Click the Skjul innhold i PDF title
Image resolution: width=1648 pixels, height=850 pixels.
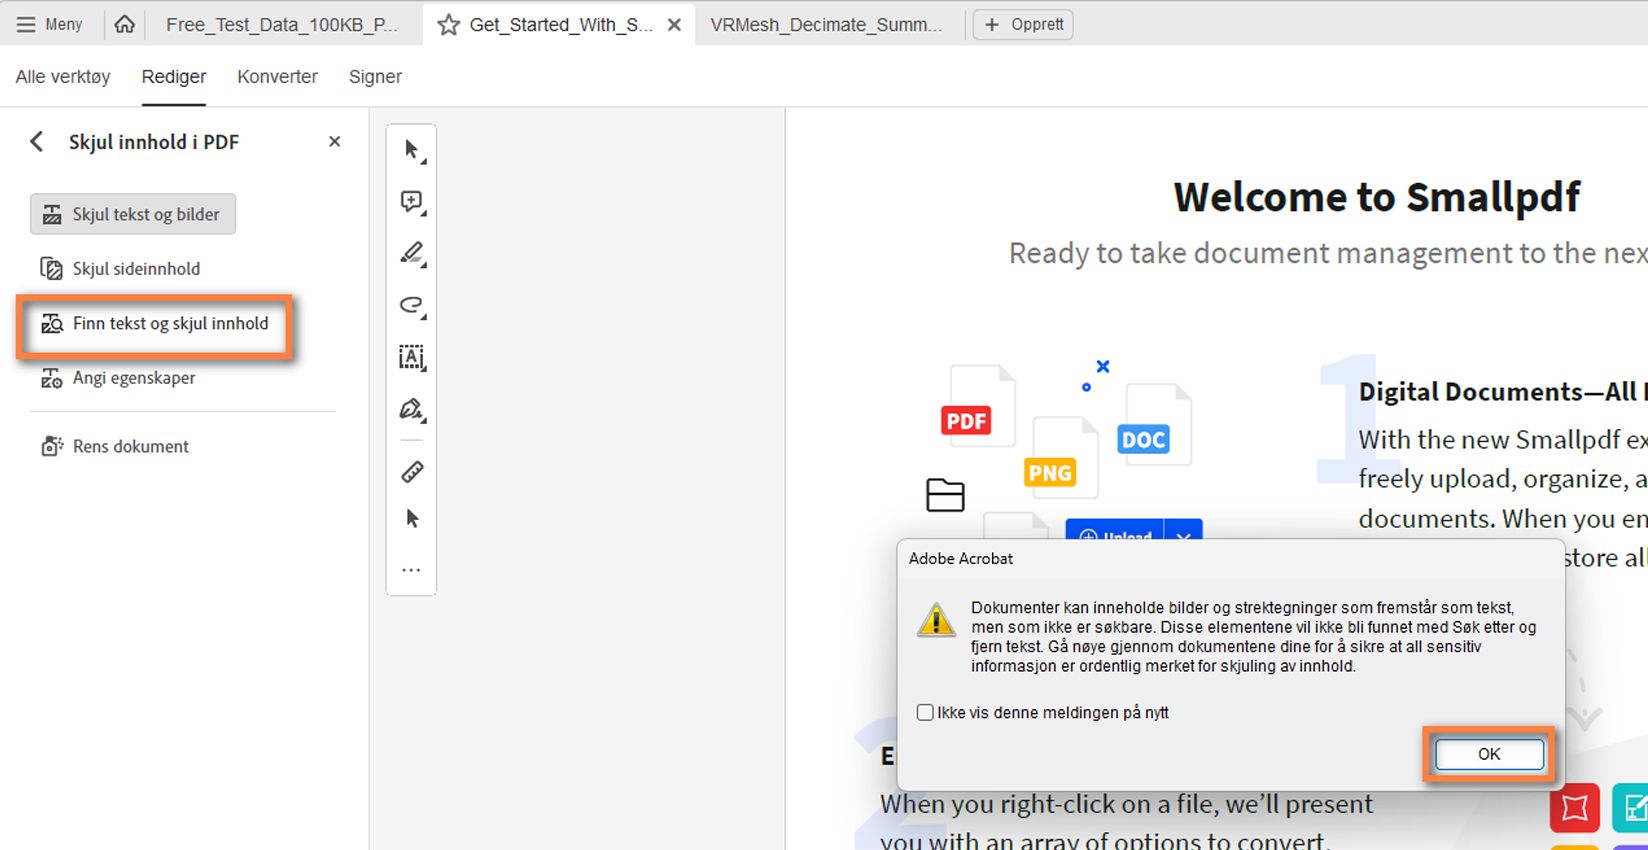point(154,142)
